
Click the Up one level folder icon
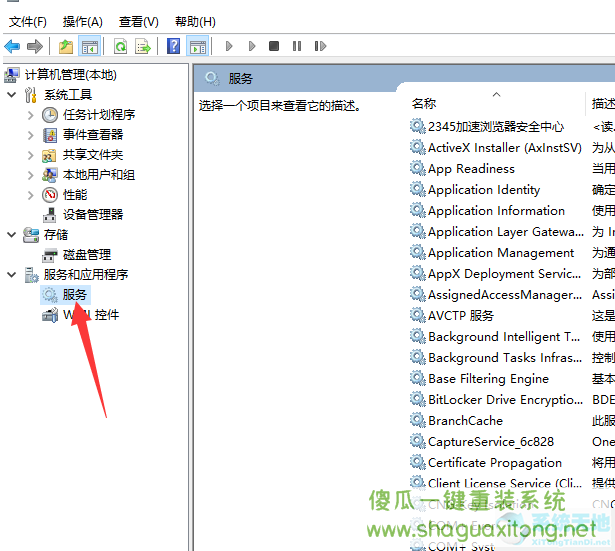66,46
